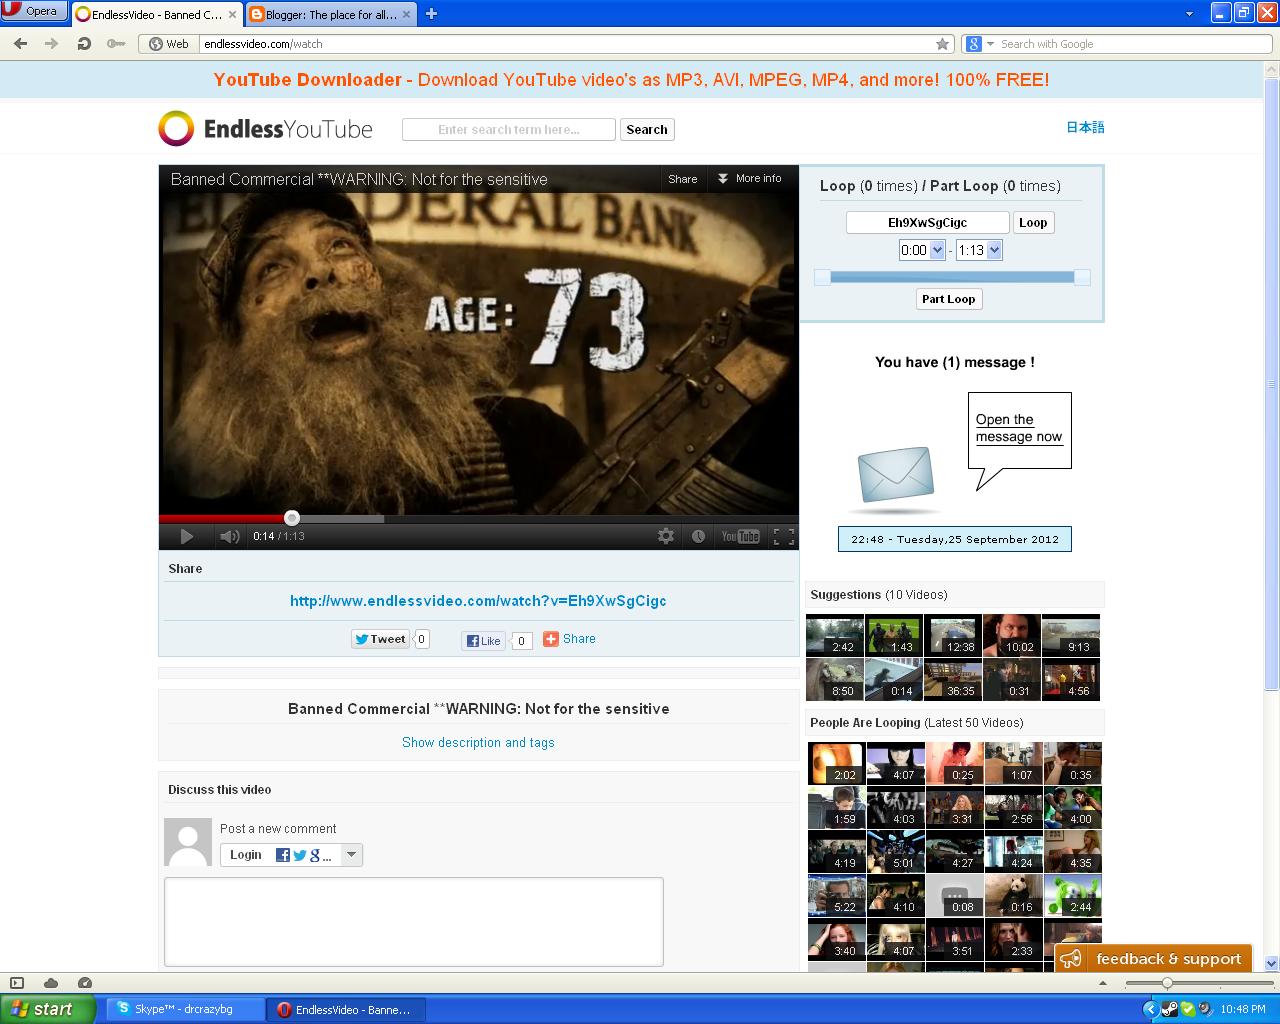Reload the current page
1280x1024 pixels.
click(x=84, y=44)
